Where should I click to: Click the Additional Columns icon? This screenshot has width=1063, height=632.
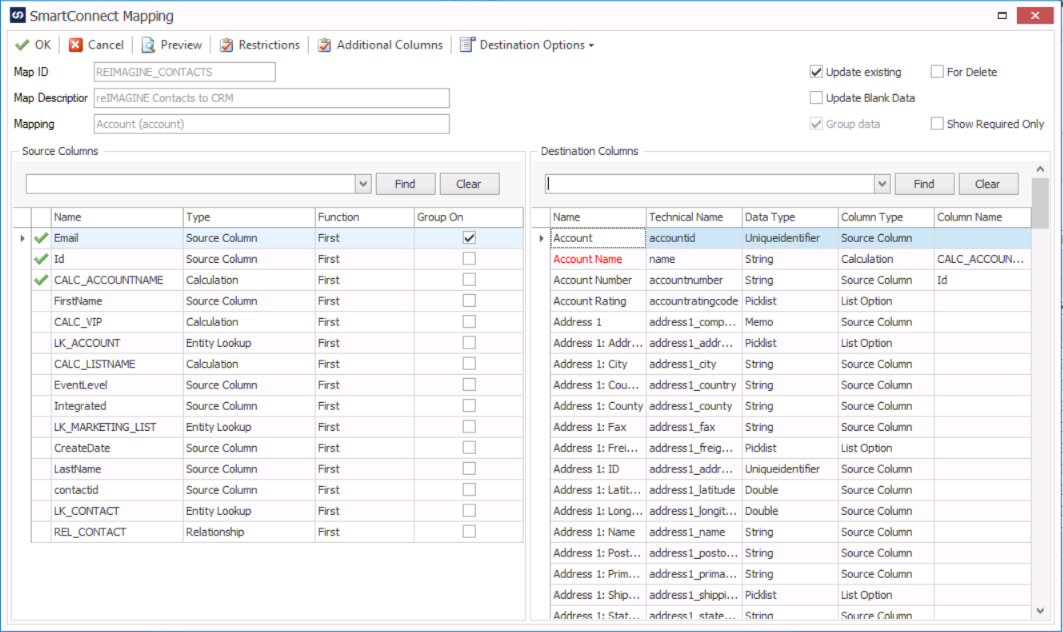325,45
